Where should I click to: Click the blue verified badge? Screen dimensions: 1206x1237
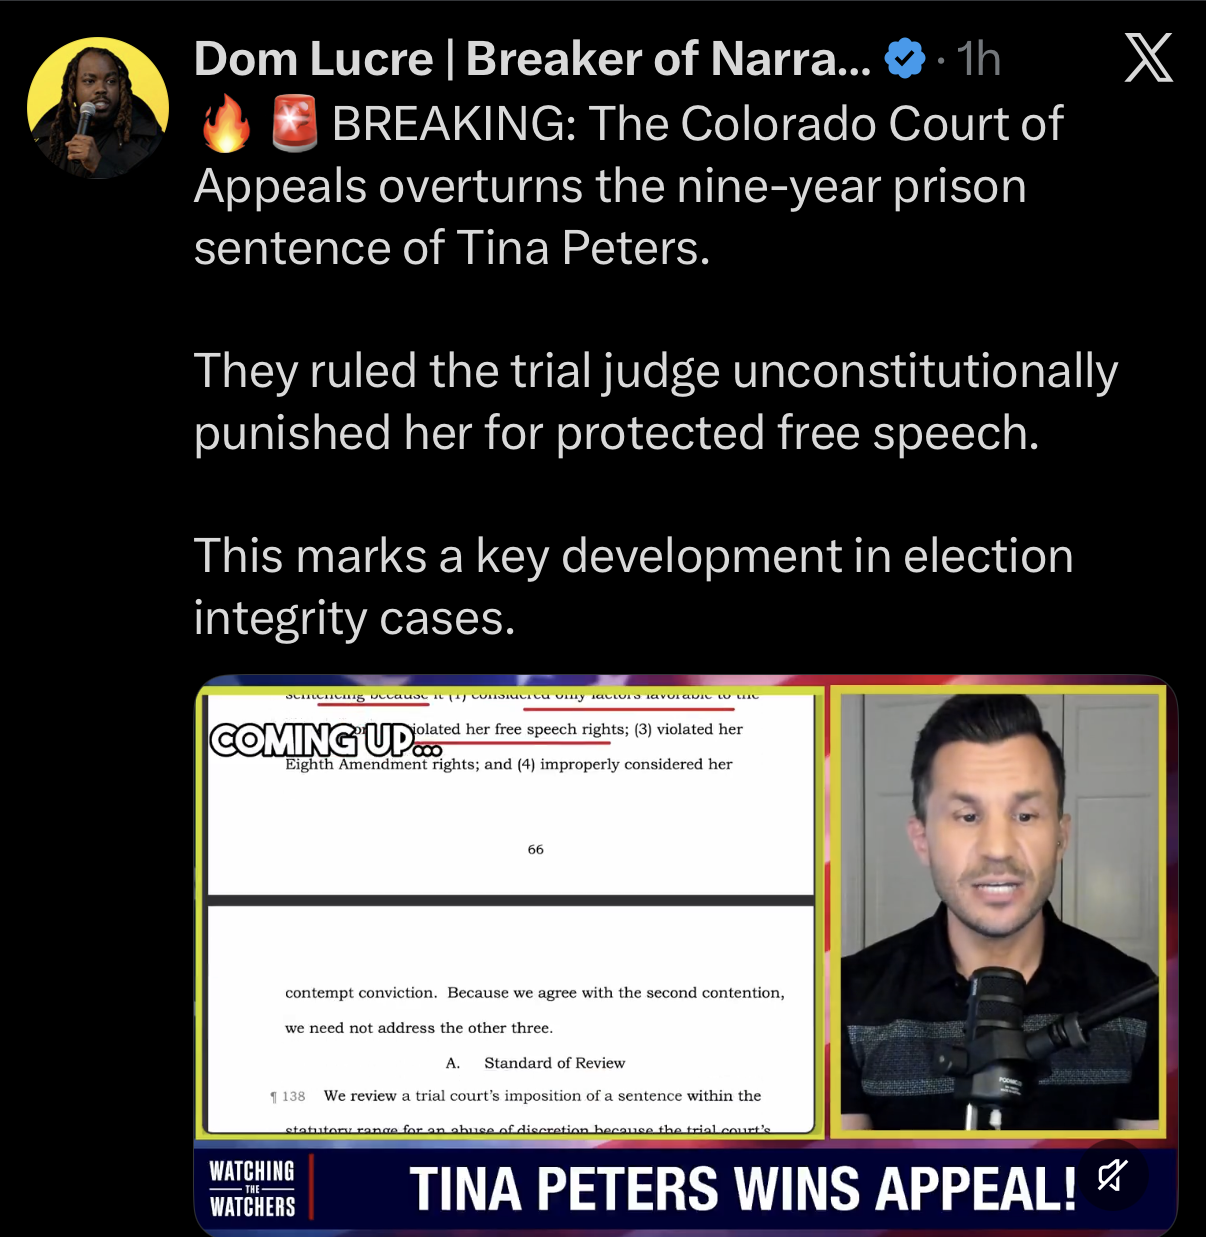coord(905,59)
